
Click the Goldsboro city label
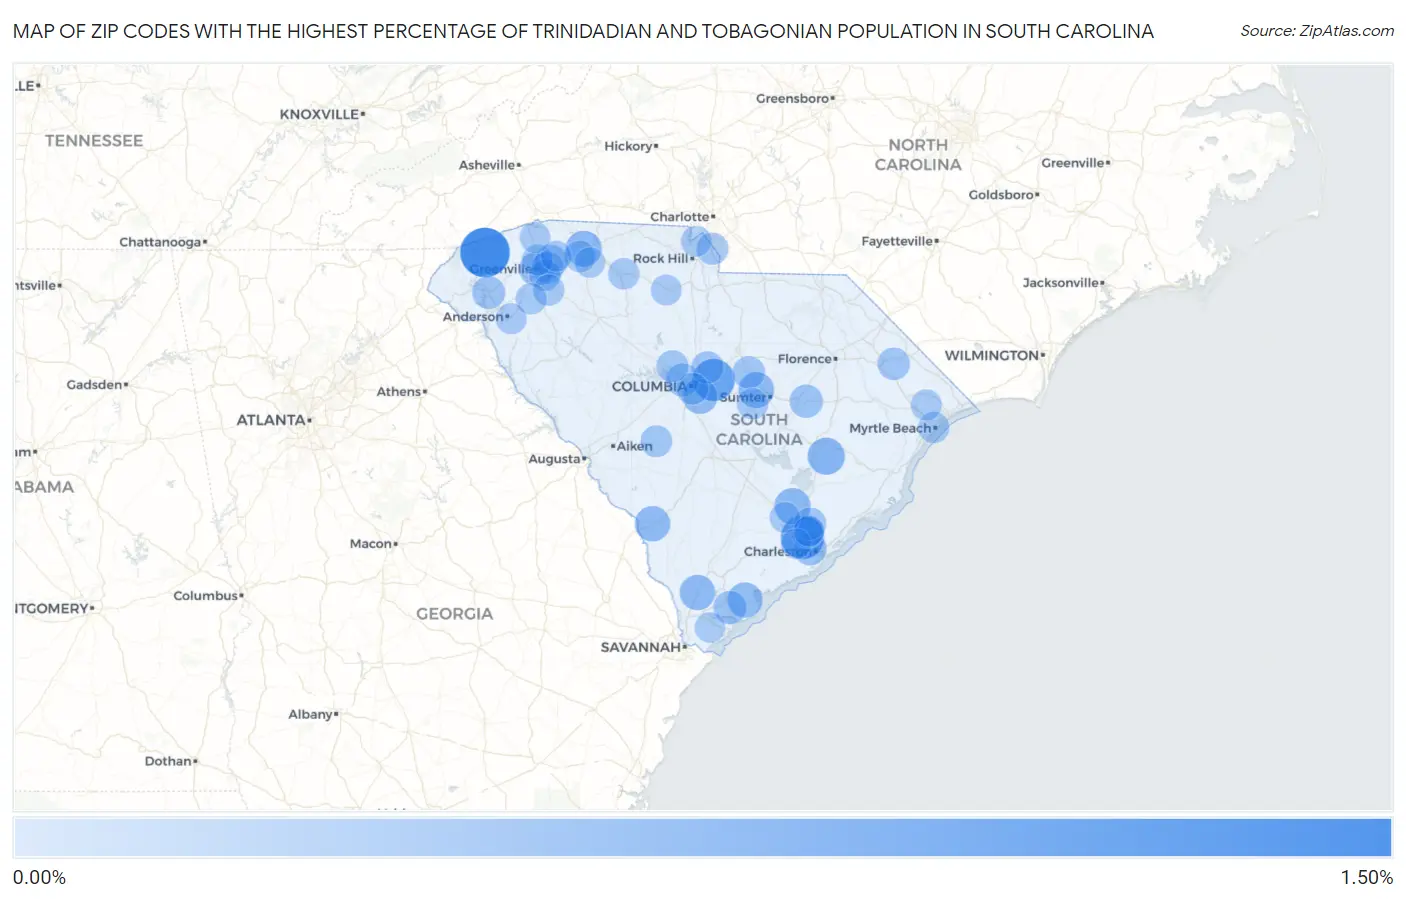click(x=1001, y=195)
